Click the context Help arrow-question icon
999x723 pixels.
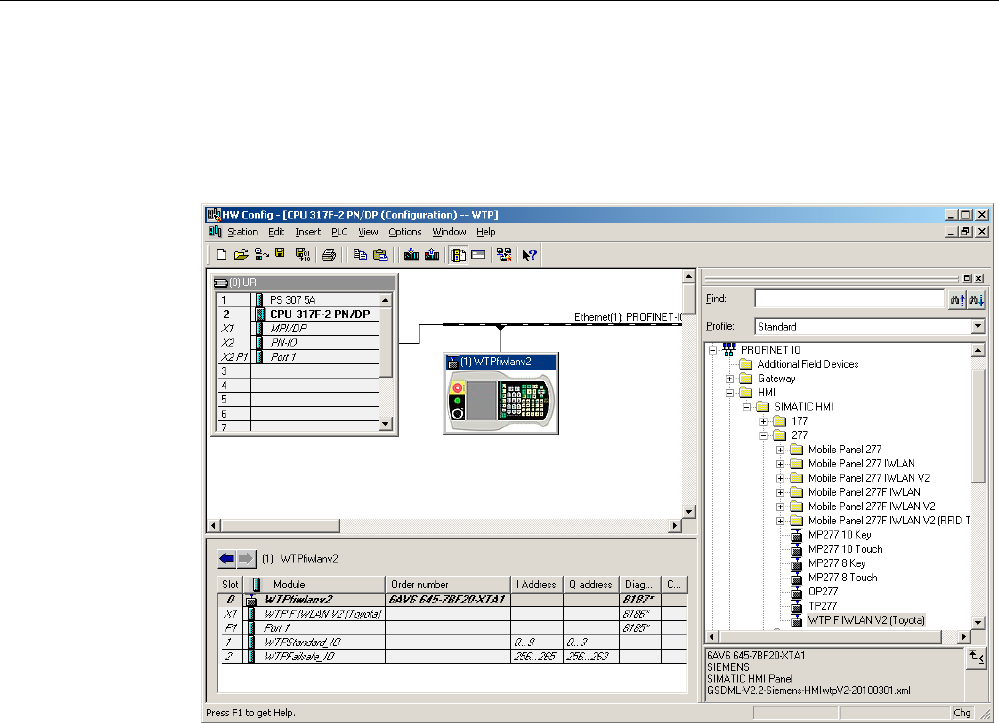pyautogui.click(x=529, y=255)
